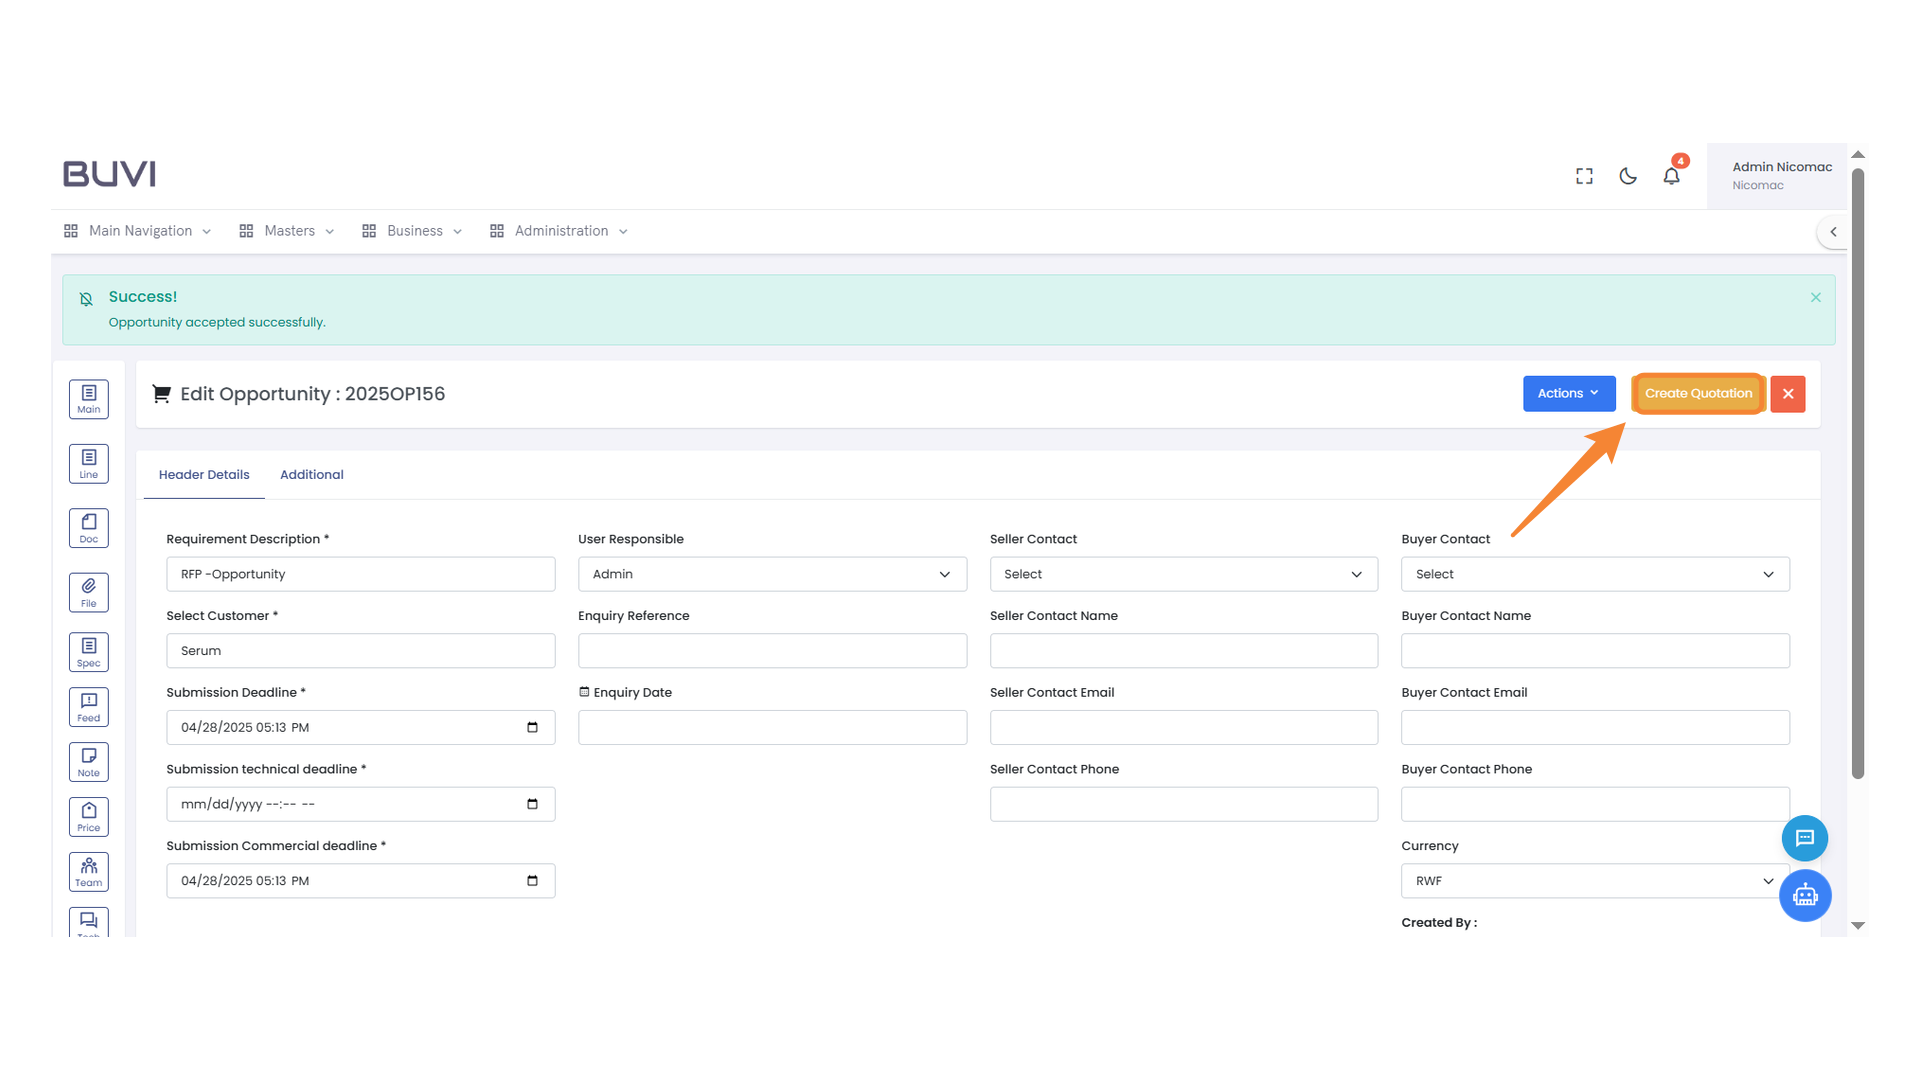Toggle fullscreen mode icon
This screenshot has height=1080, width=1920.
point(1584,176)
